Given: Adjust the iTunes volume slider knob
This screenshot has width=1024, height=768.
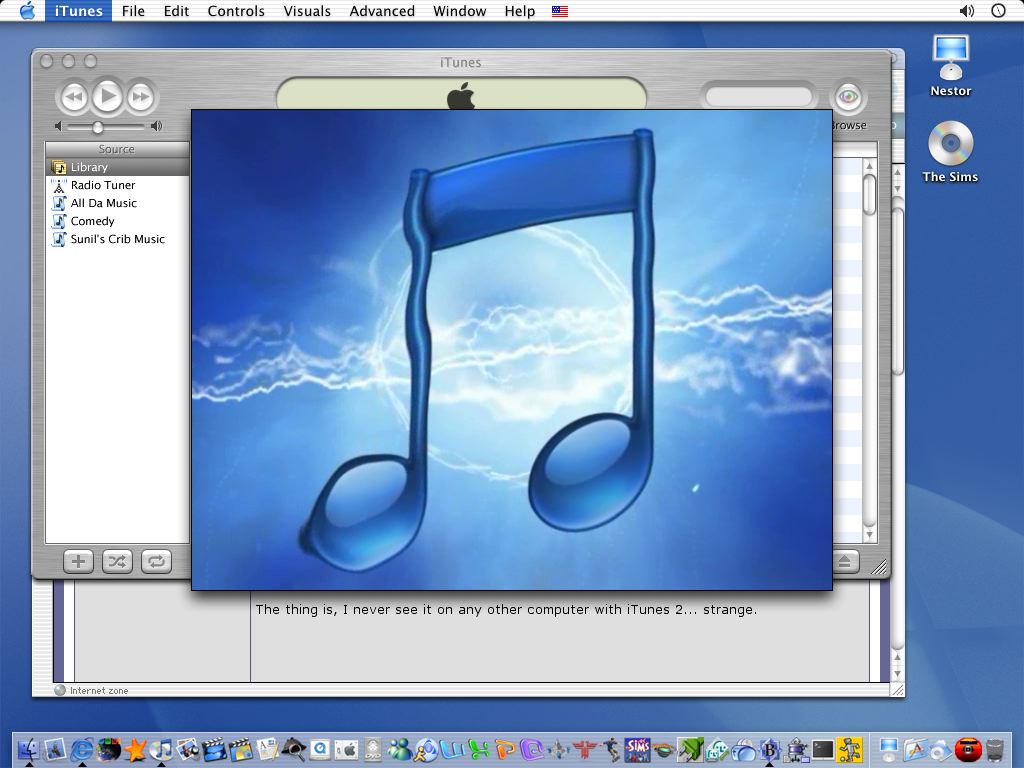Looking at the screenshot, I should point(97,127).
